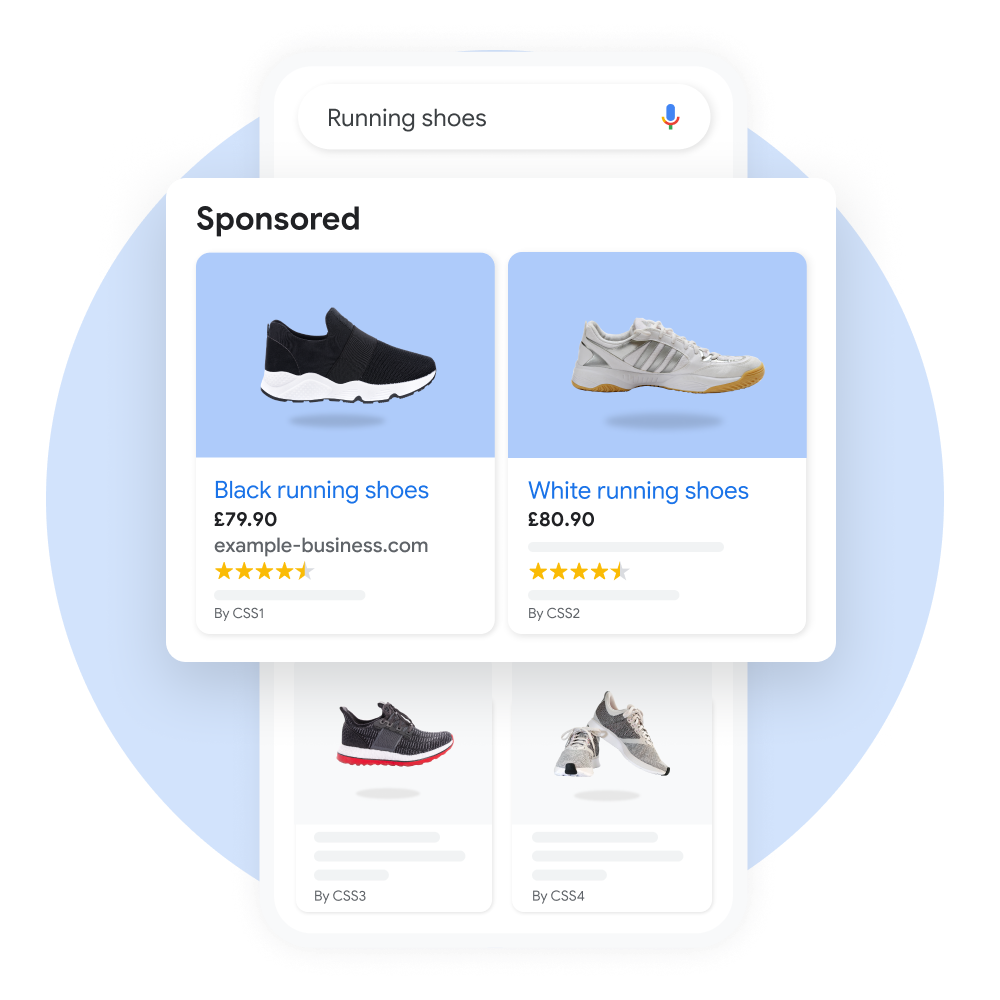Click the black and red sneaker image
This screenshot has height=1000, width=1000.
pos(395,735)
